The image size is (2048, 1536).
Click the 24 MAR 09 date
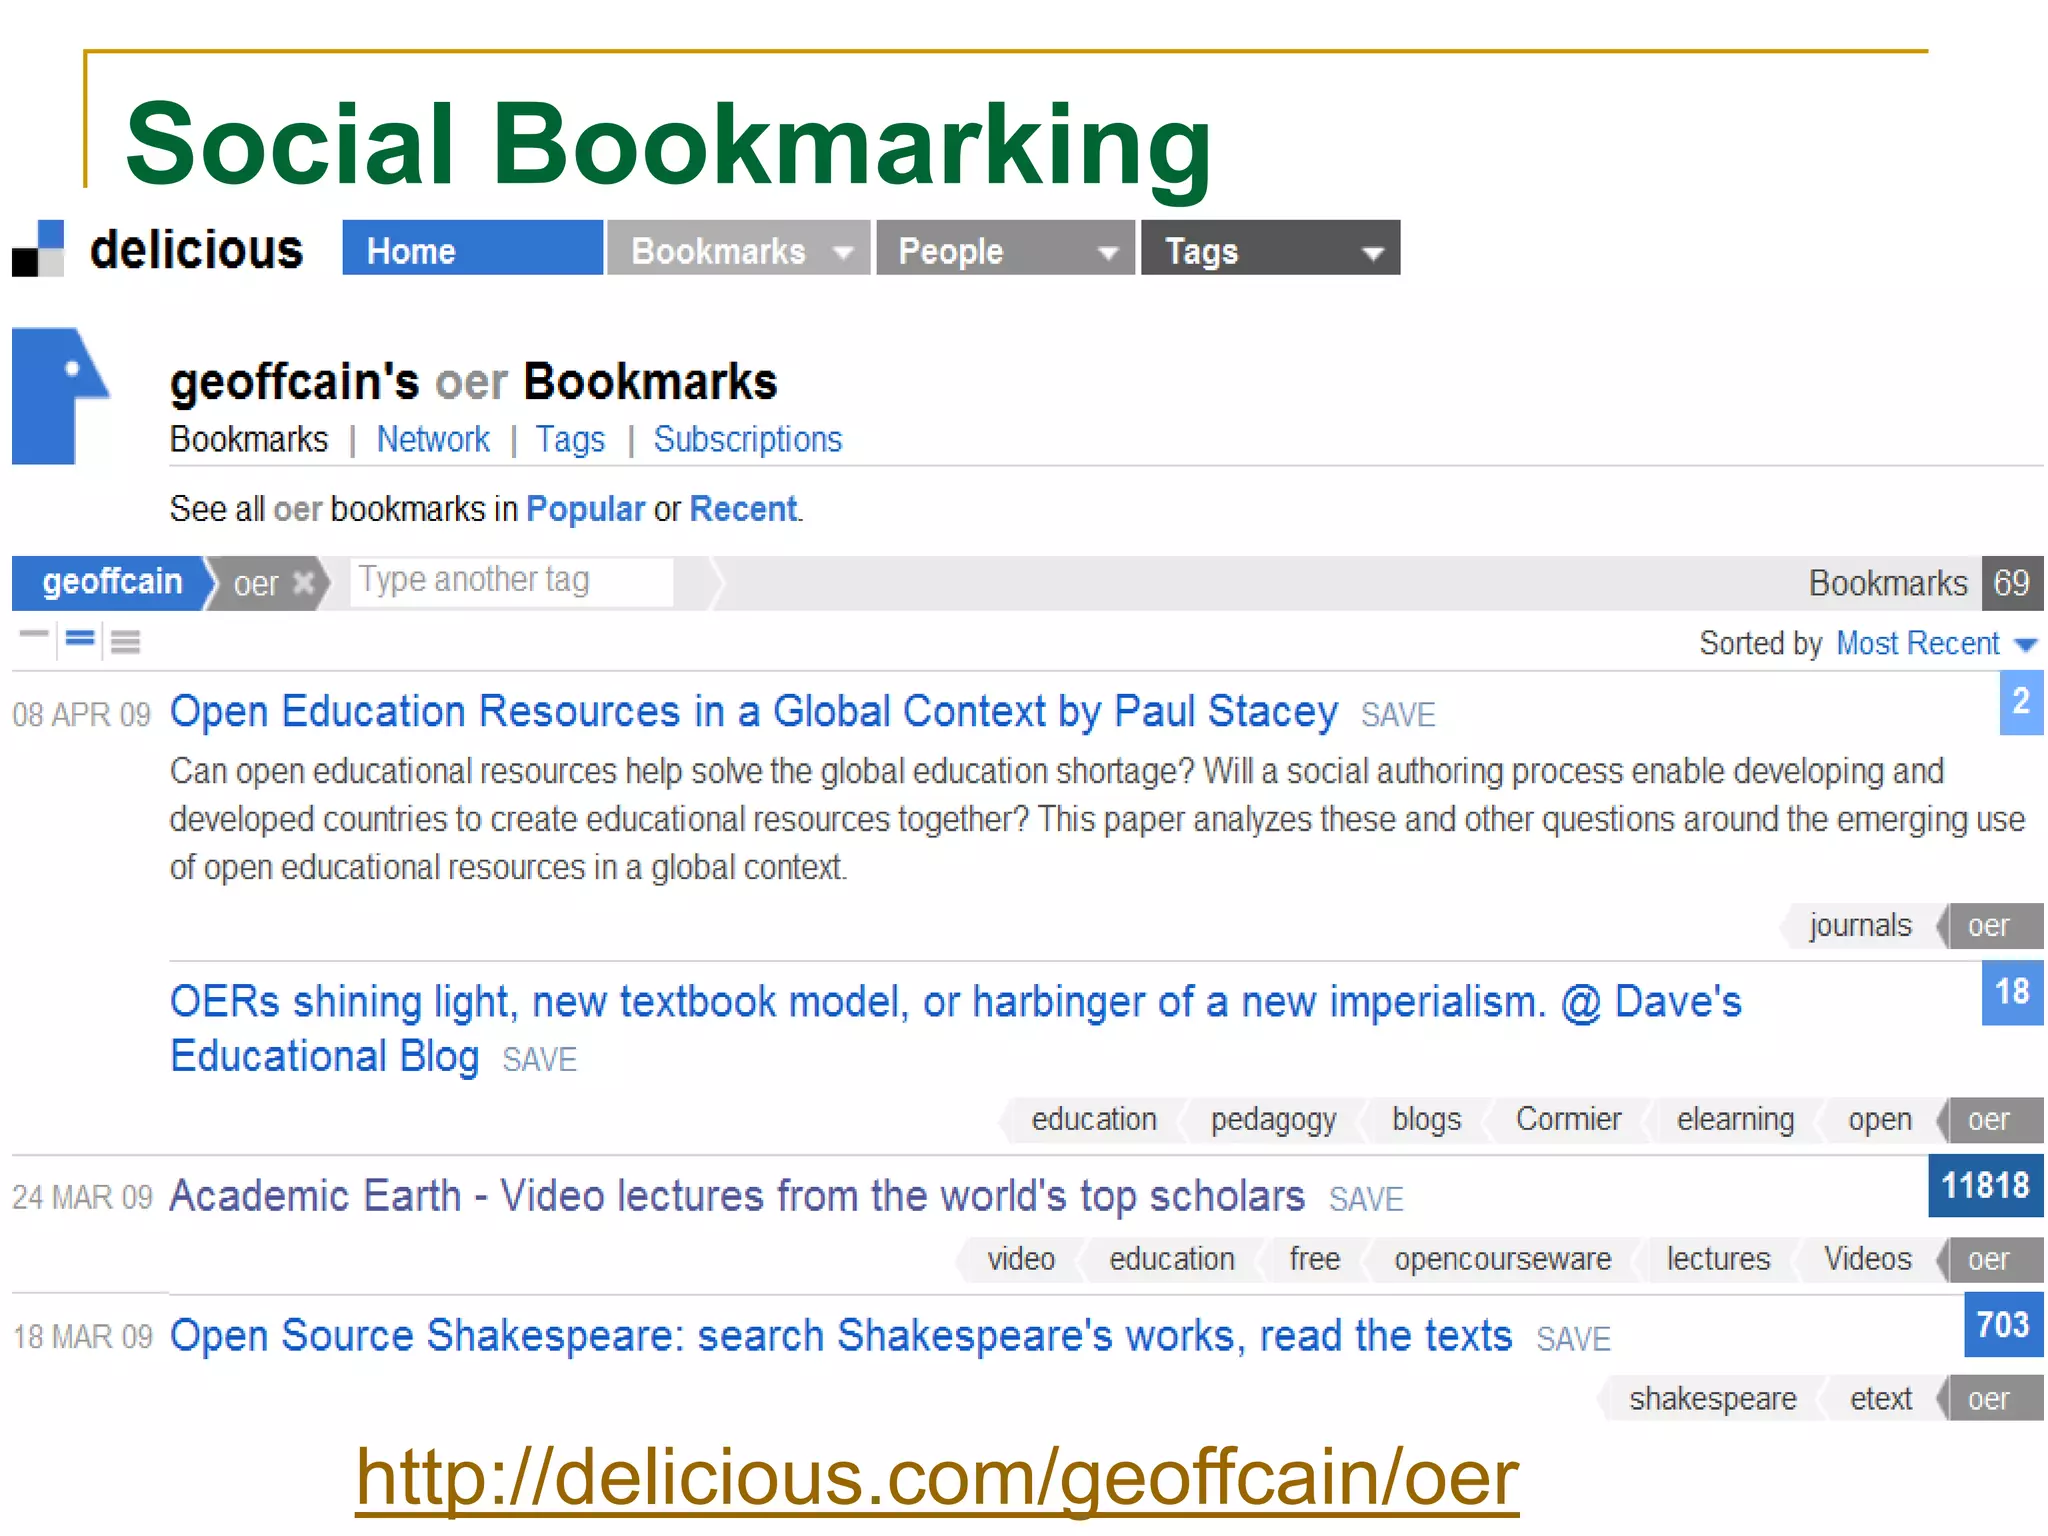[82, 1198]
